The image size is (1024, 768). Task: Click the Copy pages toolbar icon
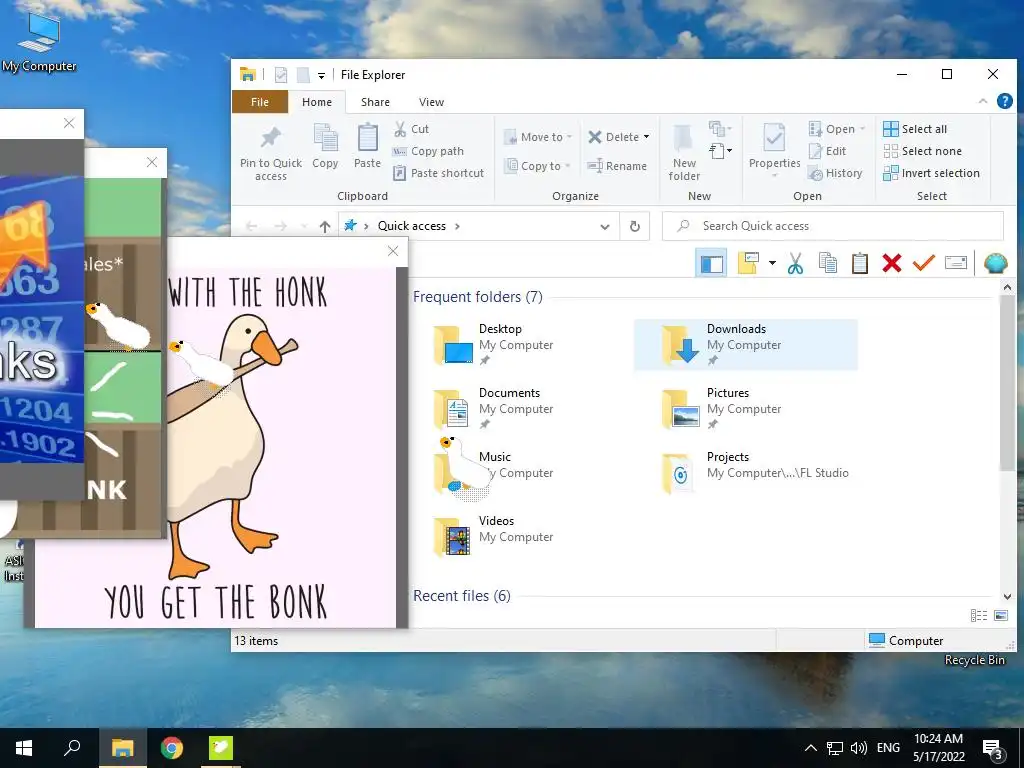[x=828, y=263]
